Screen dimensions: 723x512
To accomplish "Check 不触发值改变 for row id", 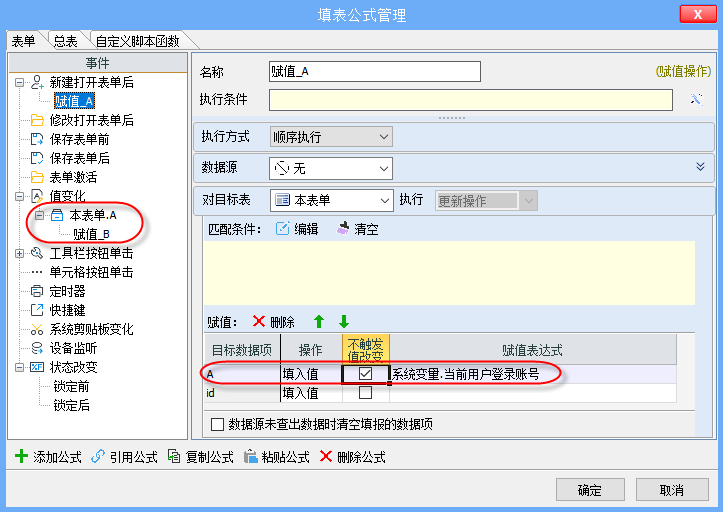I will pyautogui.click(x=365, y=393).
